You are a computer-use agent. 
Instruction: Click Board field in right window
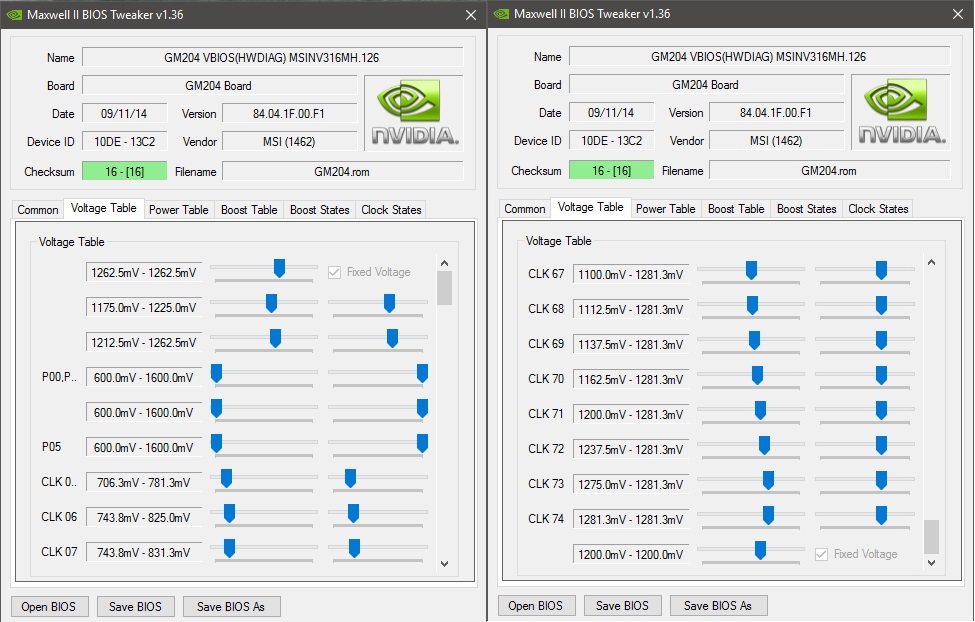[x=706, y=85]
